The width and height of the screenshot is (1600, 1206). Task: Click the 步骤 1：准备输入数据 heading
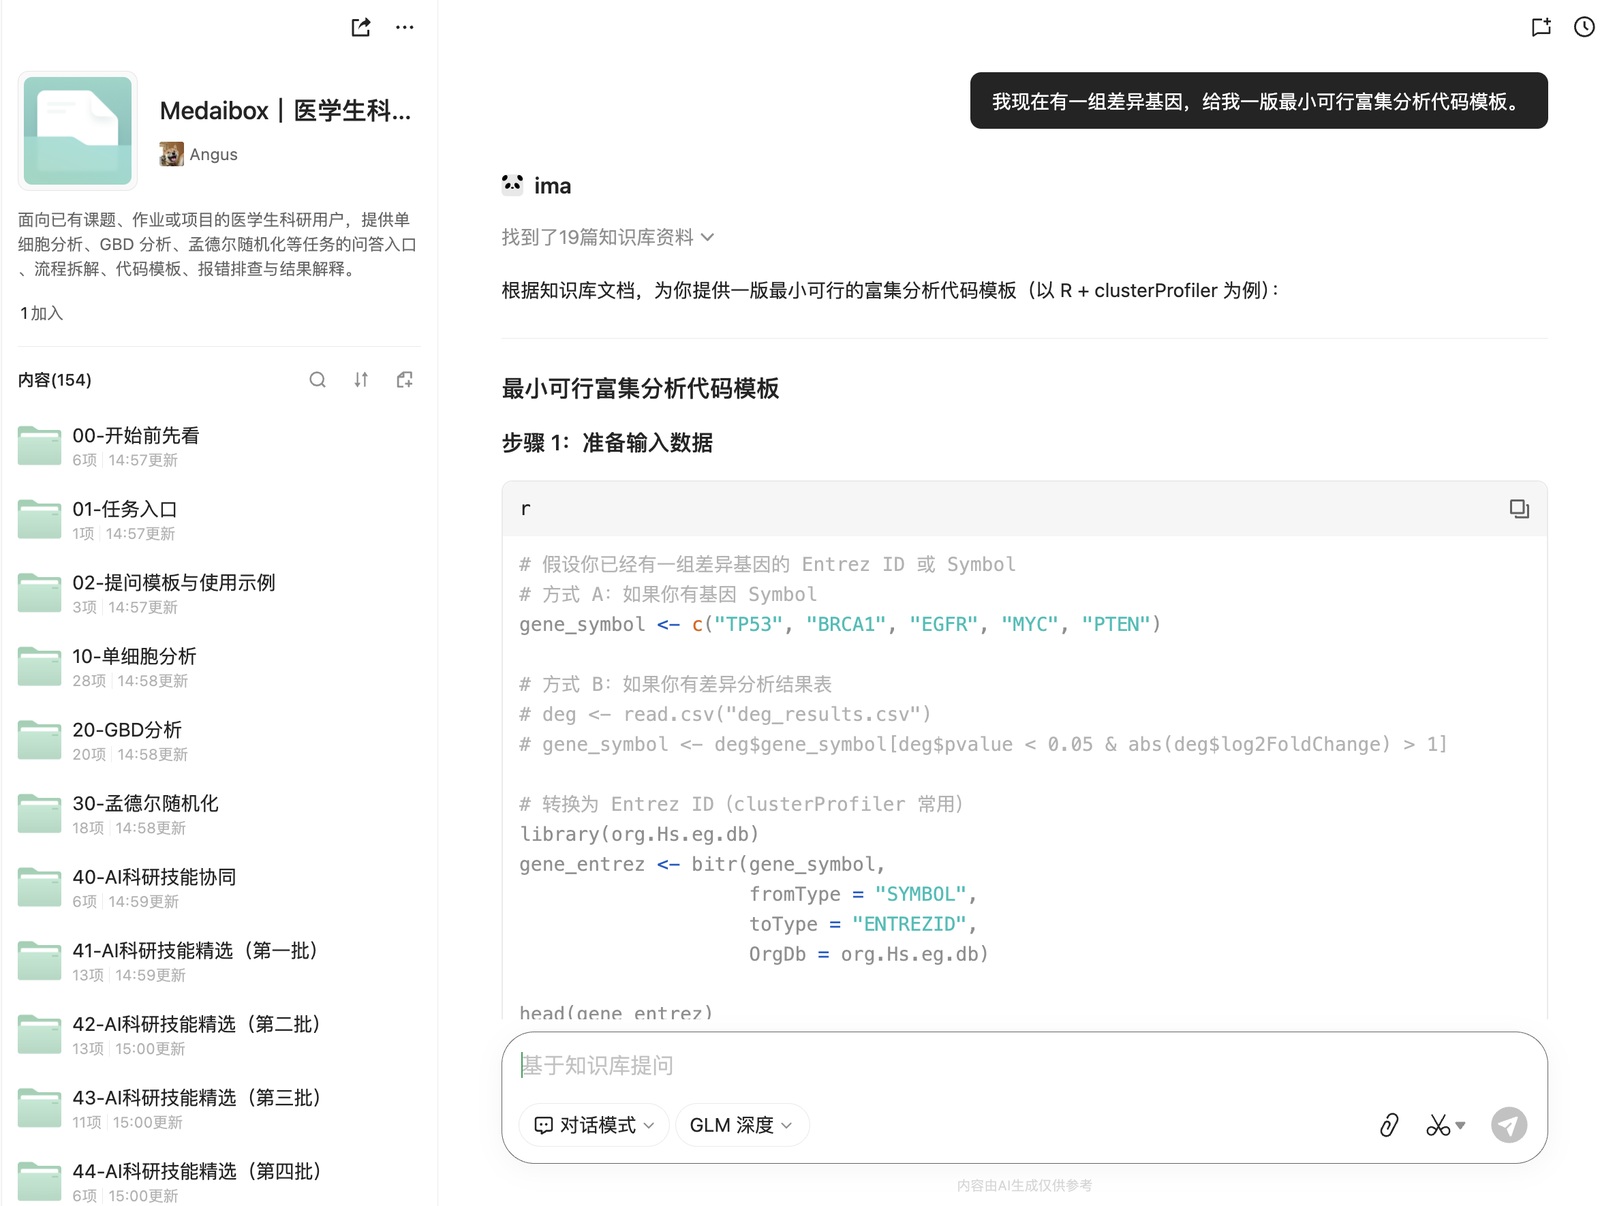[607, 443]
